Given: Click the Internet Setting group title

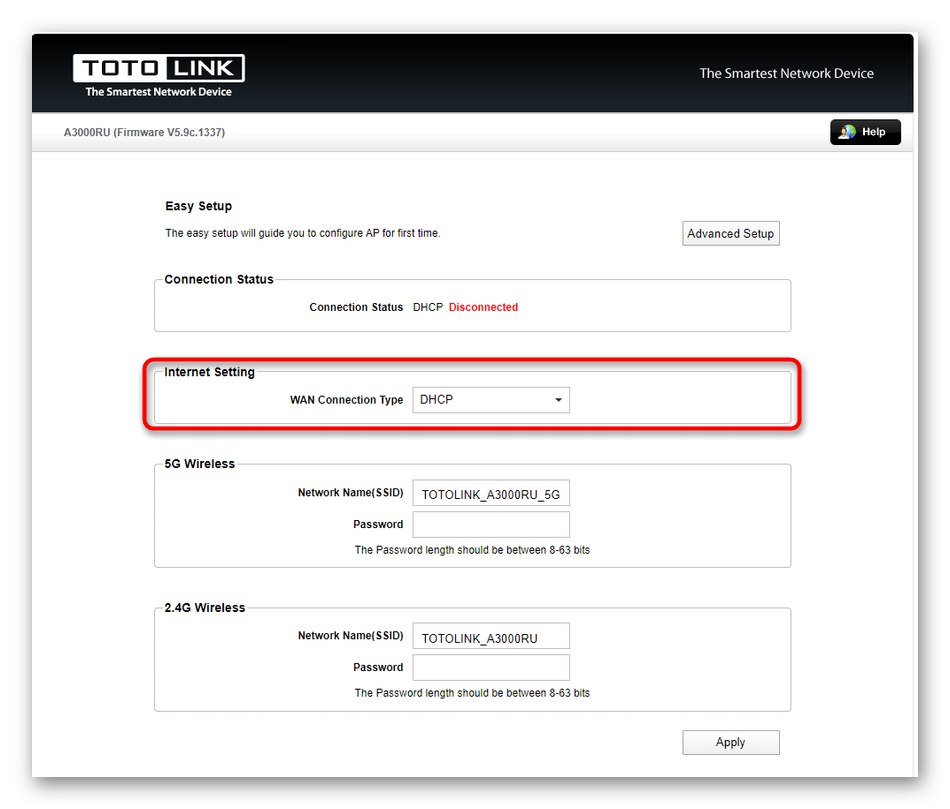Looking at the screenshot, I should coord(209,372).
